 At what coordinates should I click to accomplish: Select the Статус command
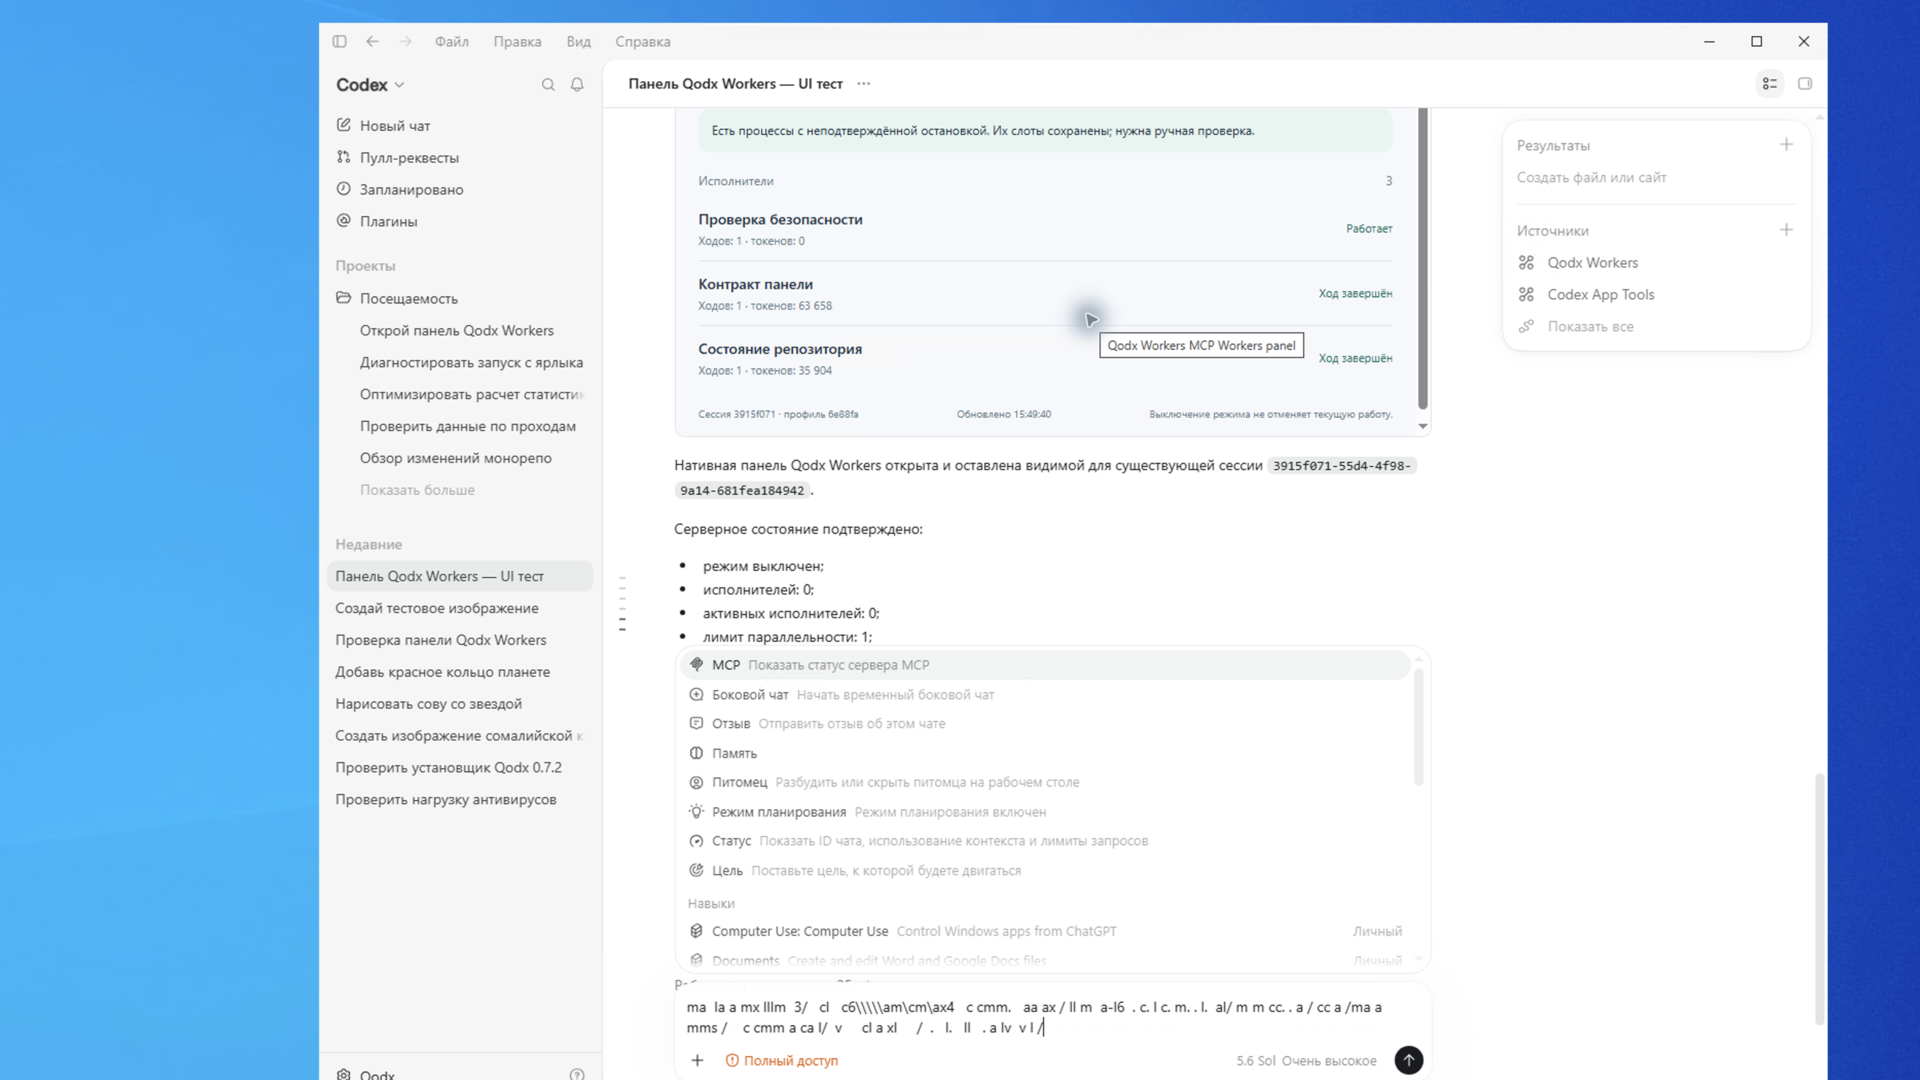1046,841
